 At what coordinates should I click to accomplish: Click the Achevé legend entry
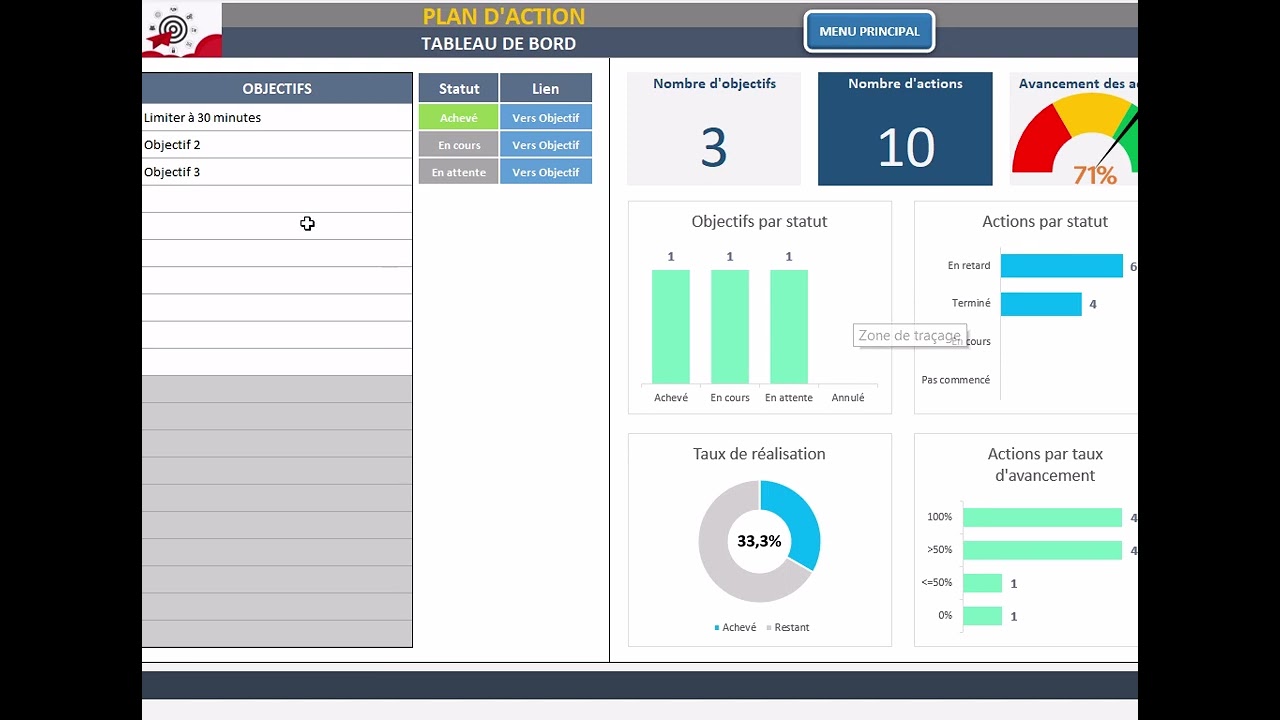(x=736, y=628)
